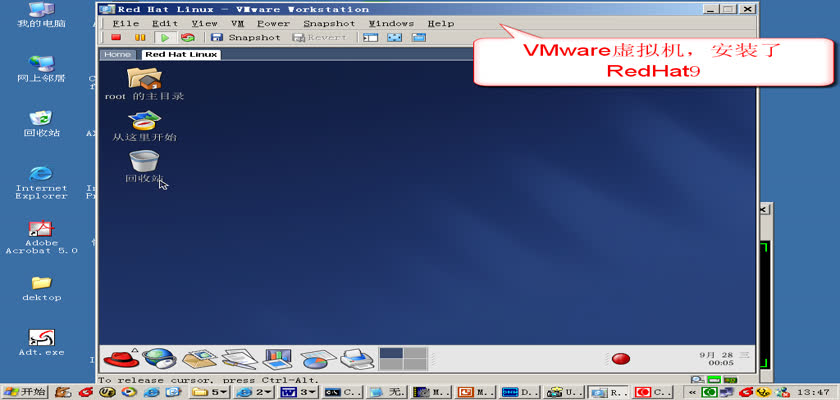This screenshot has width=840, height=400.
Task: Switch to the Home tab
Action: (117, 54)
